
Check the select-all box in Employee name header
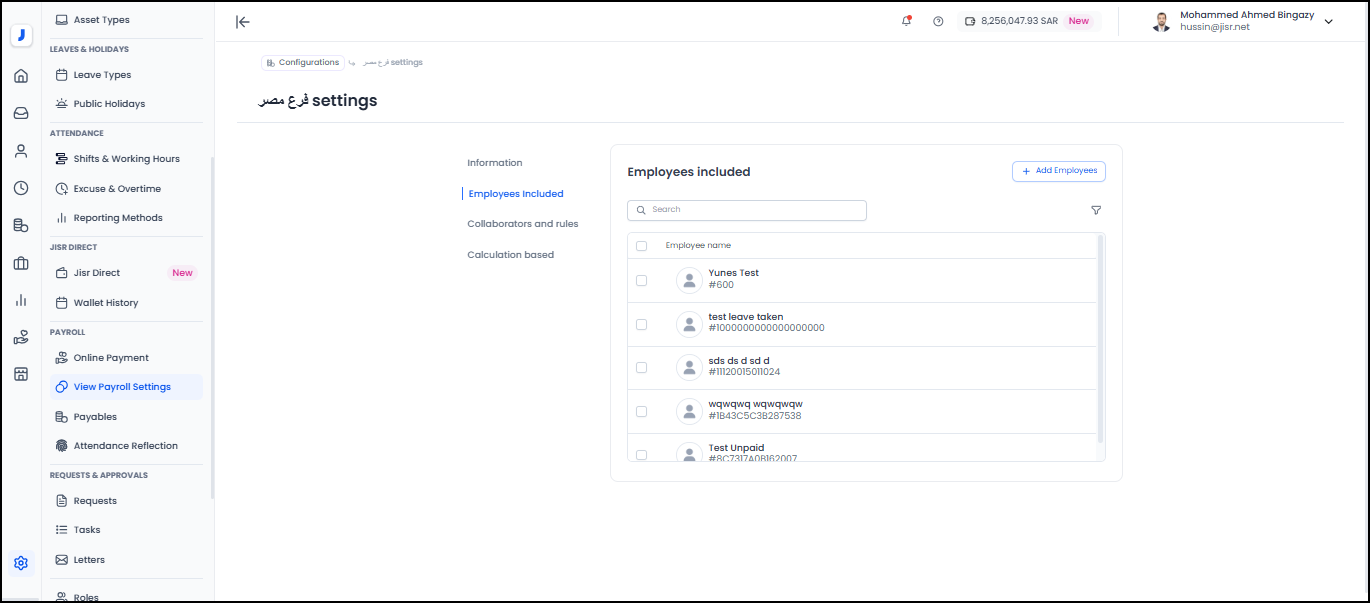point(641,245)
